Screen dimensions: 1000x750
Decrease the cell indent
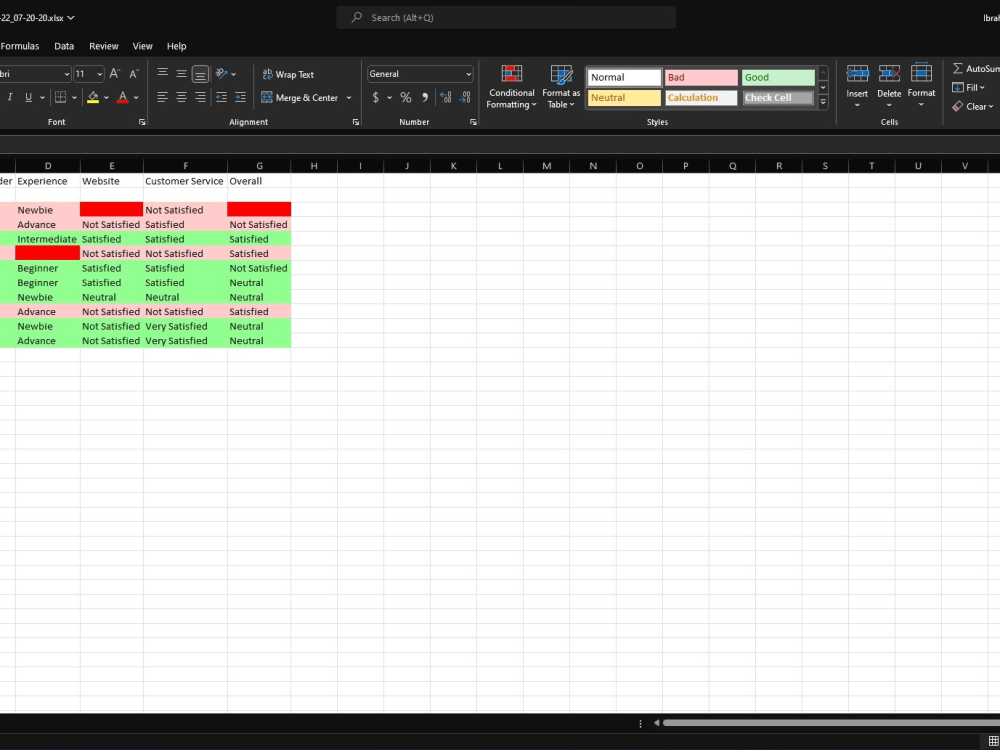(x=221, y=97)
